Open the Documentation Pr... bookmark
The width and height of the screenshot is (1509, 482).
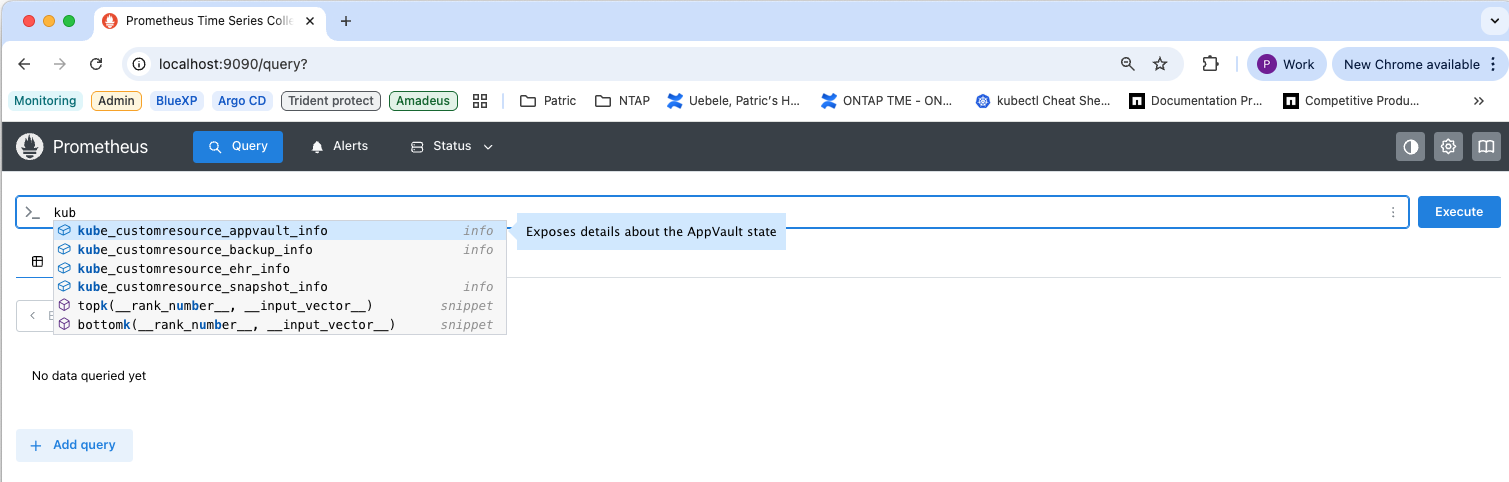(1196, 101)
